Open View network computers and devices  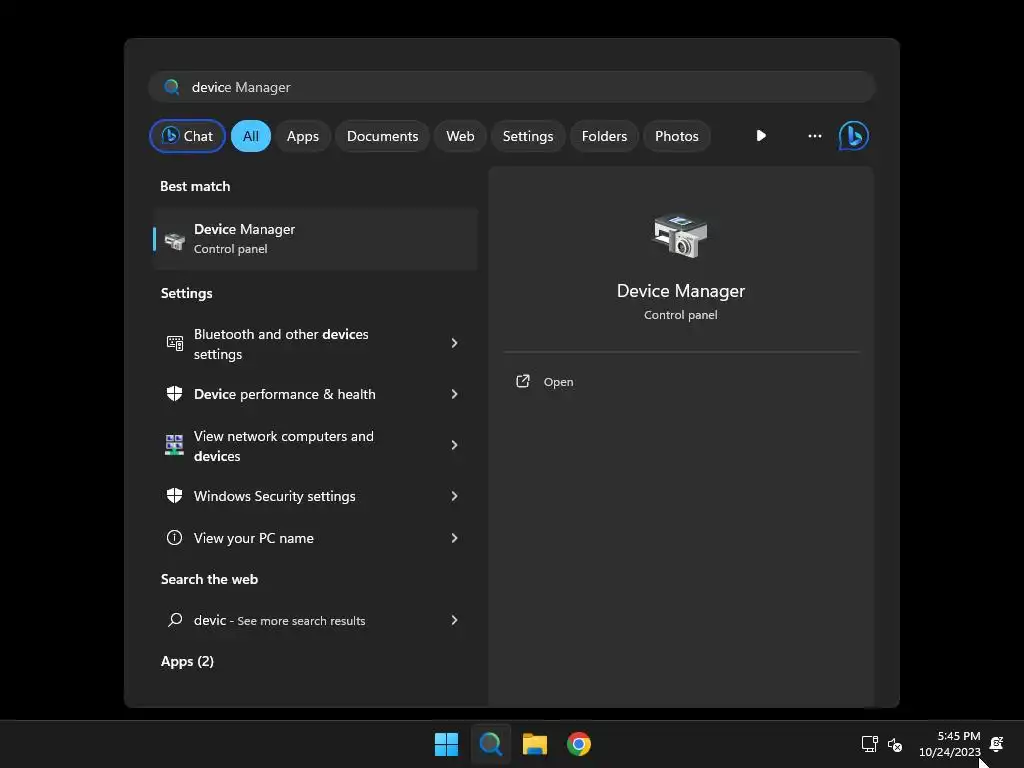coord(315,445)
